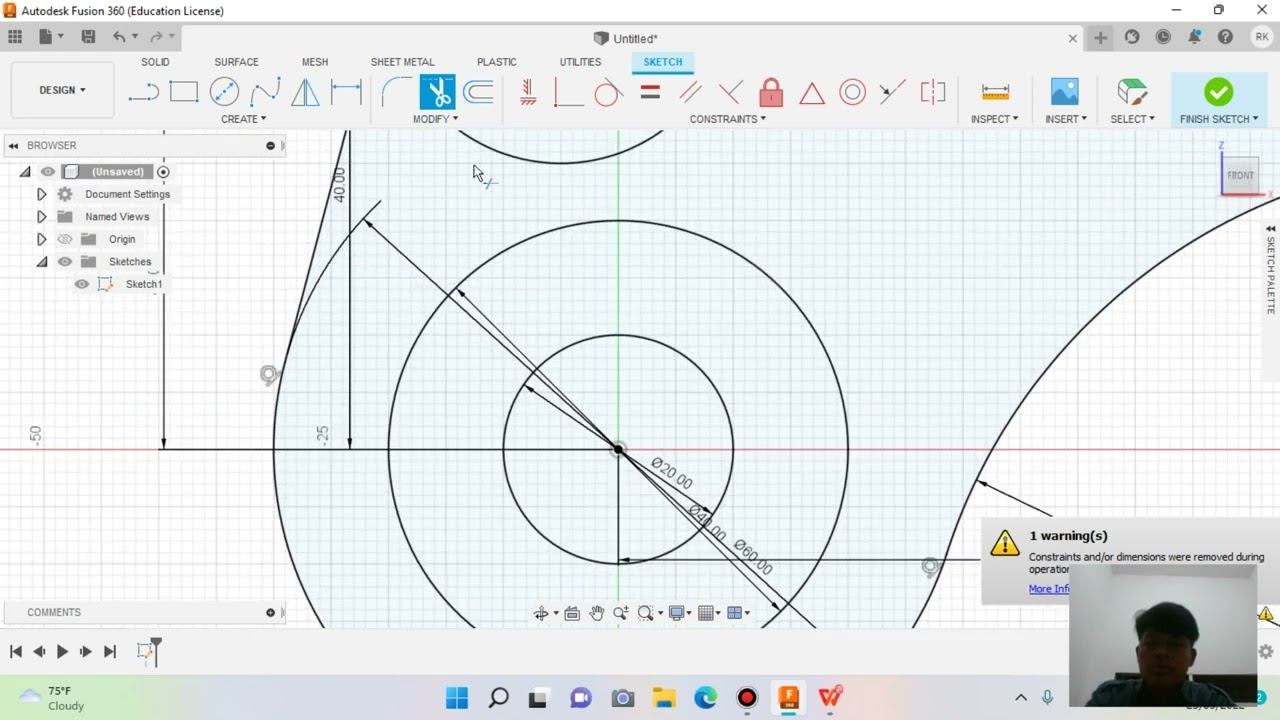Open the MODIFY dropdown menu
Screen dimensions: 1280x720
435,119
